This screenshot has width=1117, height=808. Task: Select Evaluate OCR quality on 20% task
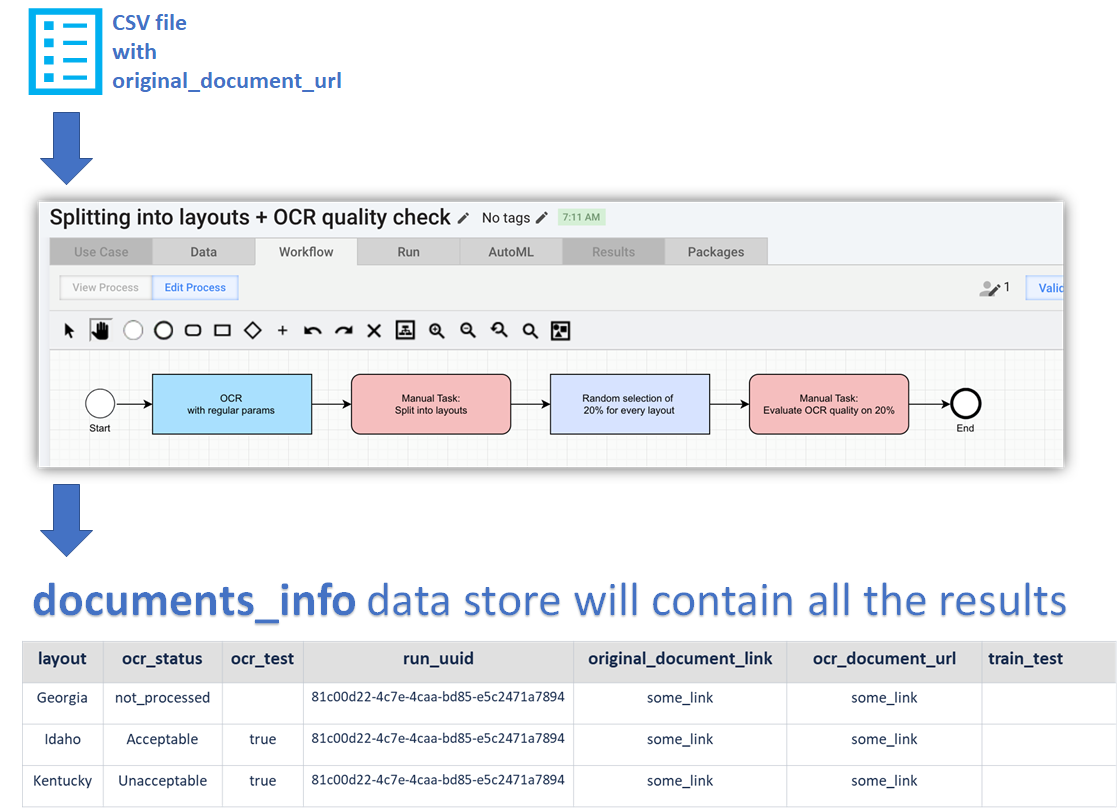[x=828, y=404]
